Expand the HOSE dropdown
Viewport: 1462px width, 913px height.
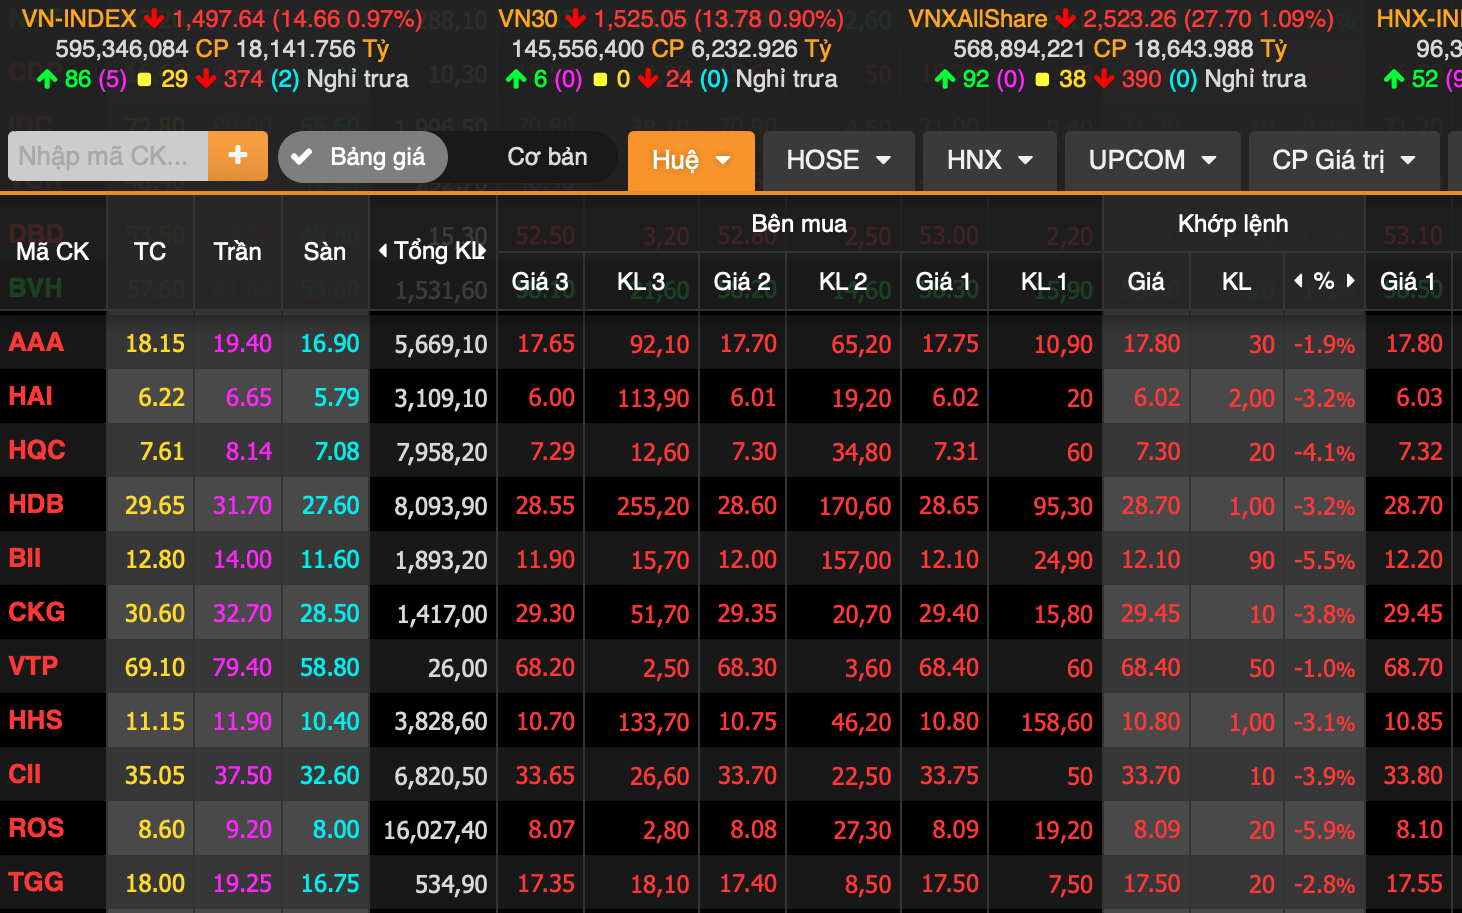pyautogui.click(x=838, y=160)
